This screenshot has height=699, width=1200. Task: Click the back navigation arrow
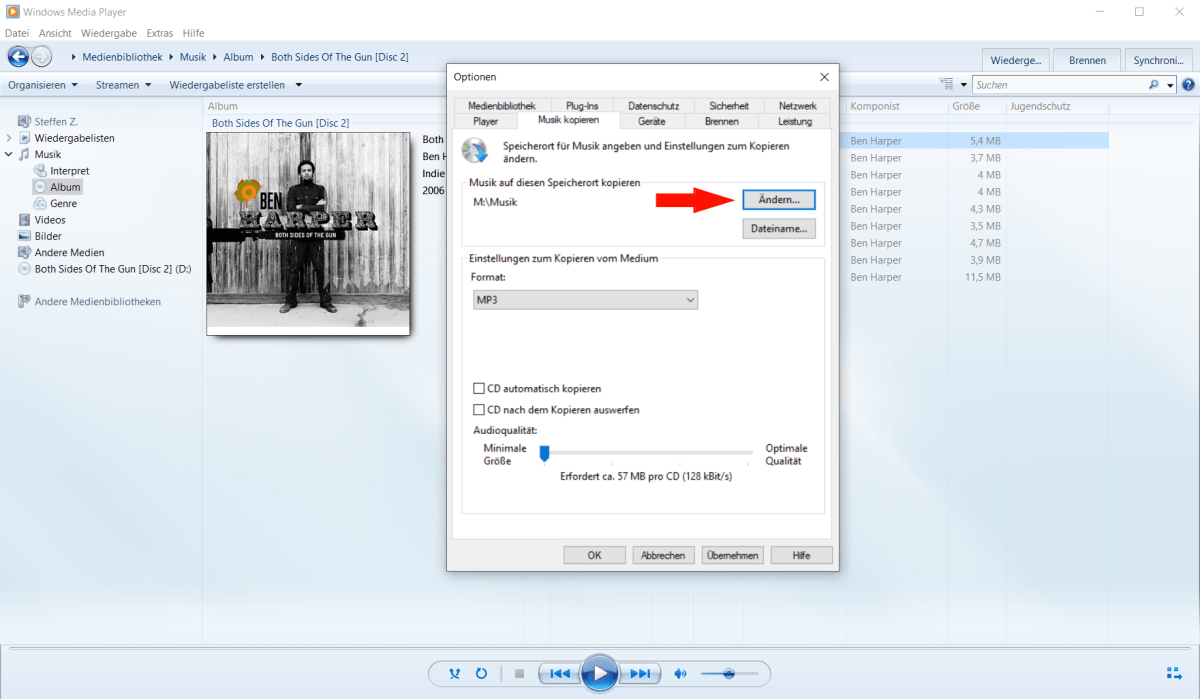18,57
